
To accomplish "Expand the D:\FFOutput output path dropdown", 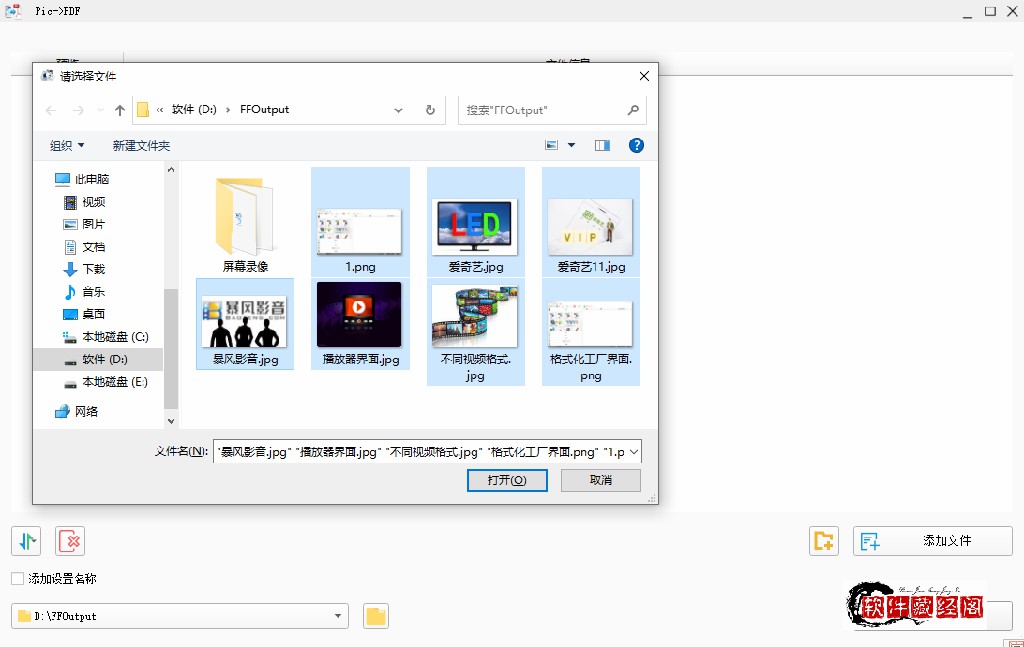I will click(x=337, y=616).
